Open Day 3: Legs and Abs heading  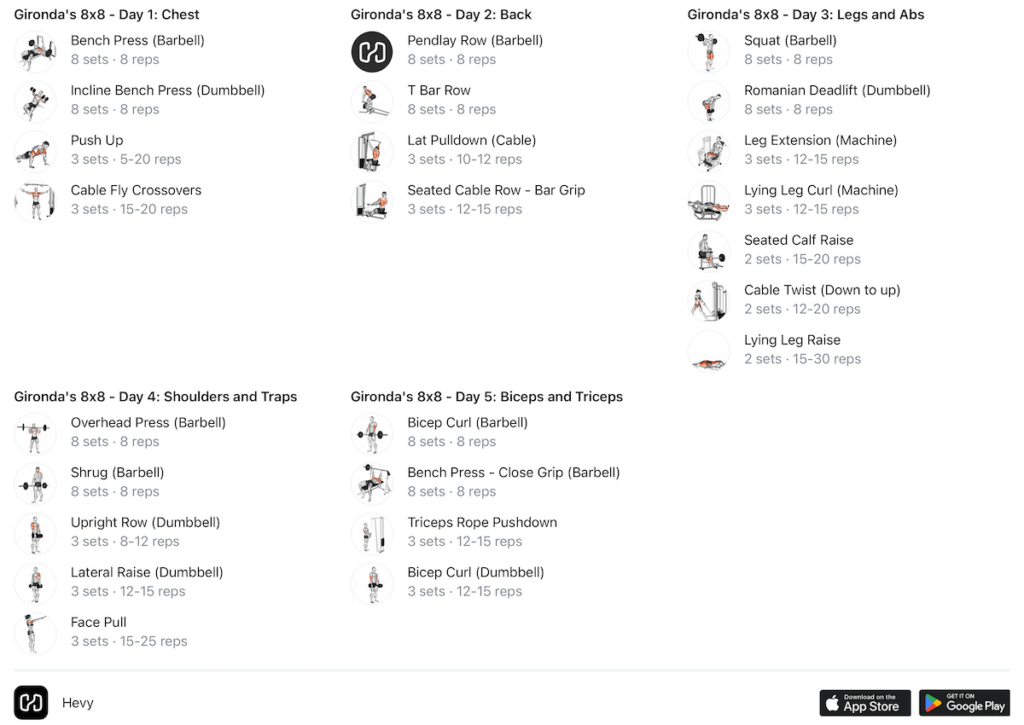coord(805,14)
